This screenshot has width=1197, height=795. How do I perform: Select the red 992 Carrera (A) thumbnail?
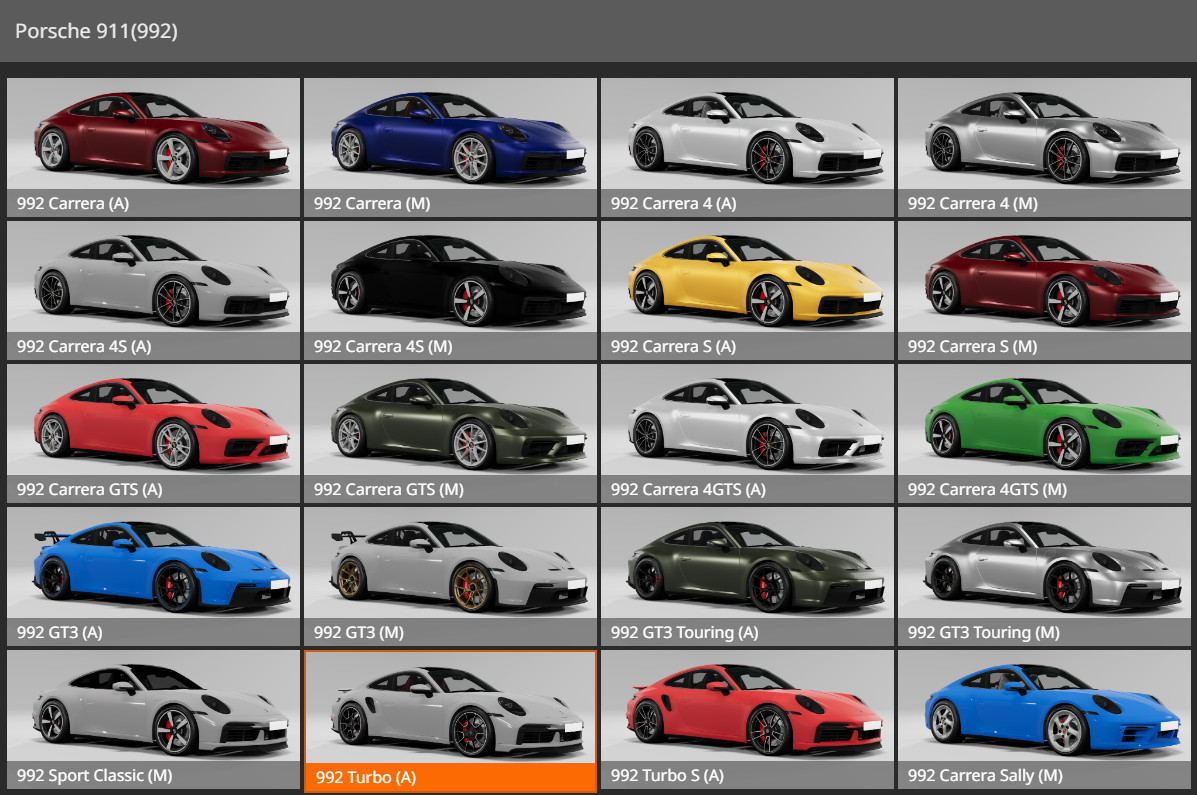point(153,138)
